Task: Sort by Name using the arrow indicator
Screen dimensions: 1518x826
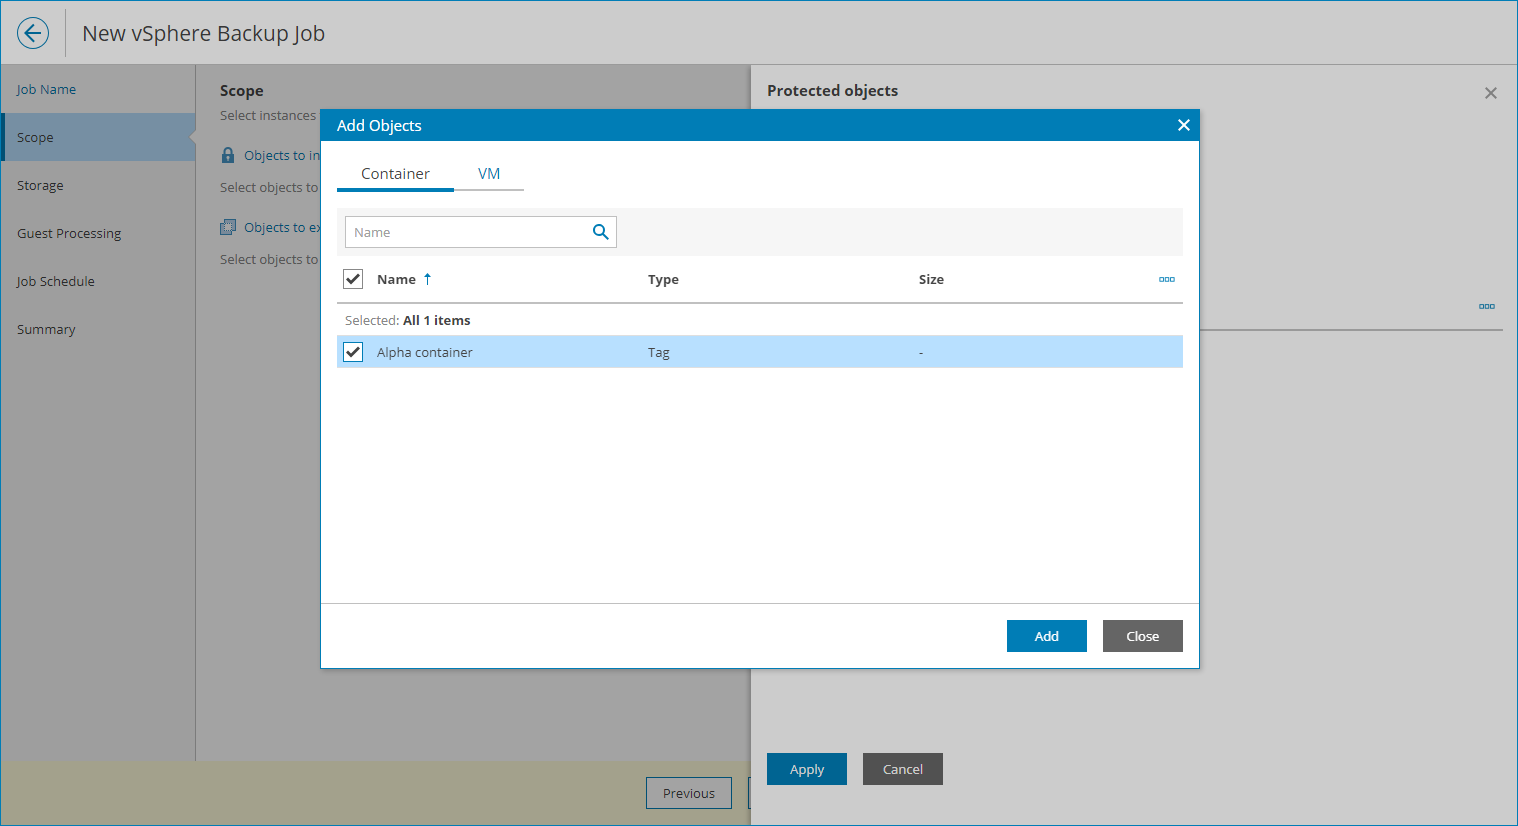Action: tap(427, 279)
